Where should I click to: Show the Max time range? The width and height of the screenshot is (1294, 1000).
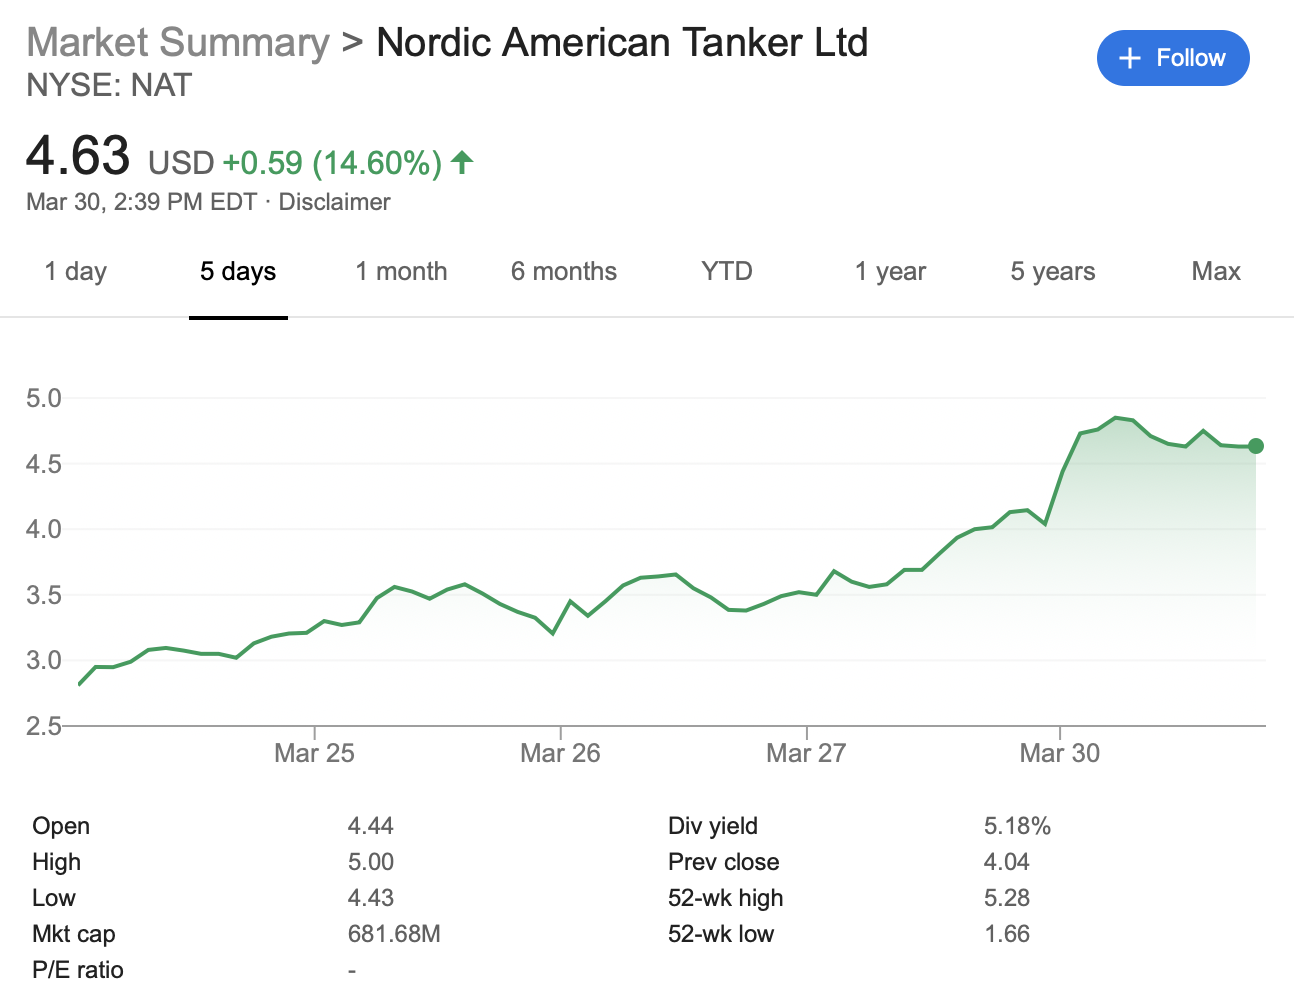click(x=1216, y=272)
